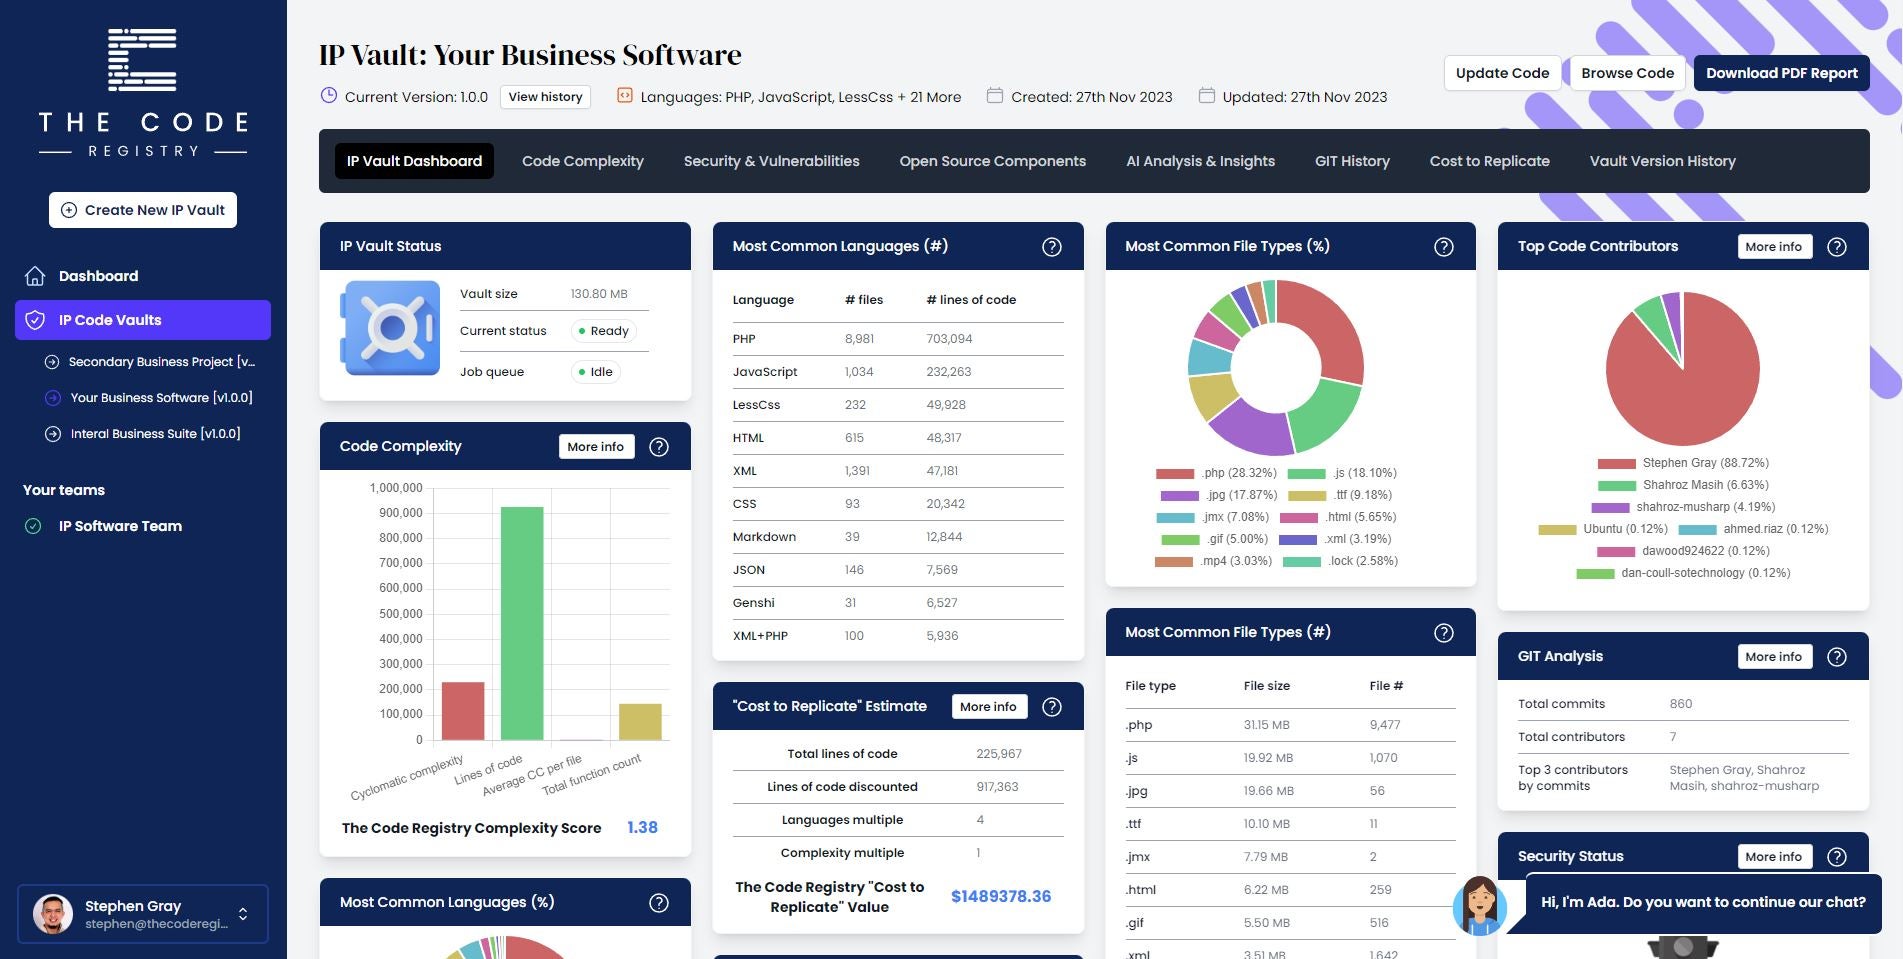Screen dimensions: 1903x959
Task: Switch to AI Analysis & Insights tab
Action: (x=1200, y=161)
